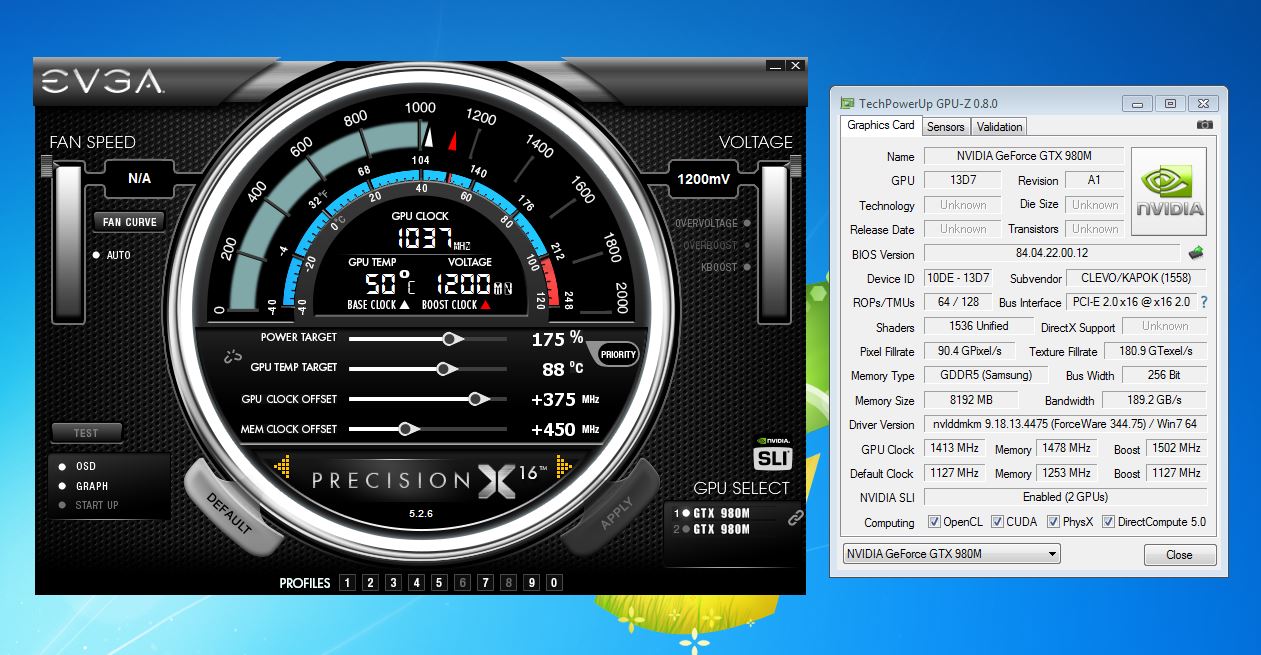Switch to the Sensors tab
Viewport: 1261px width, 655px height.
pyautogui.click(x=945, y=127)
